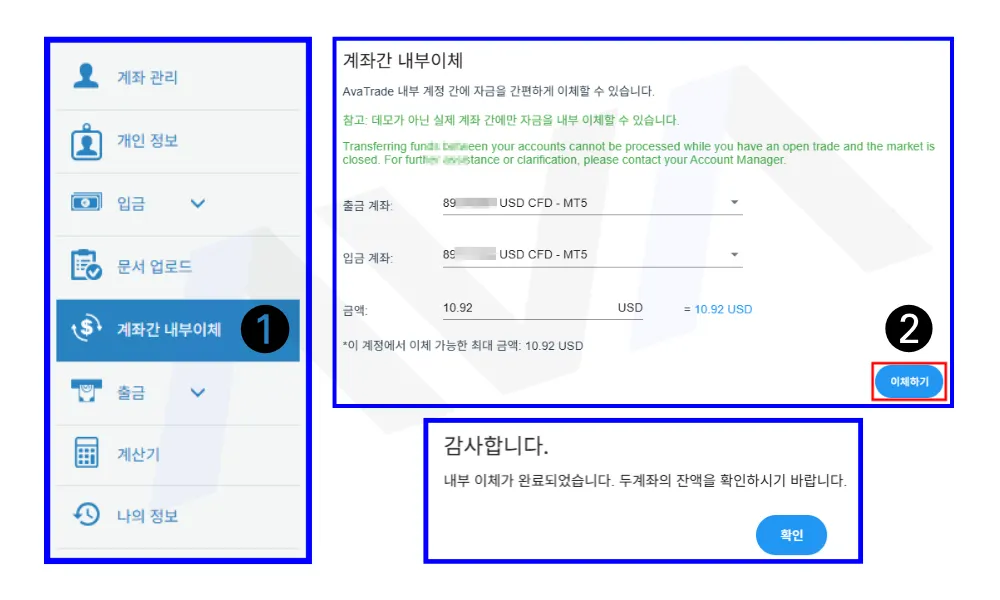This screenshot has width=1000, height=600.
Task: Click the 금액 amount input field
Action: point(543,308)
